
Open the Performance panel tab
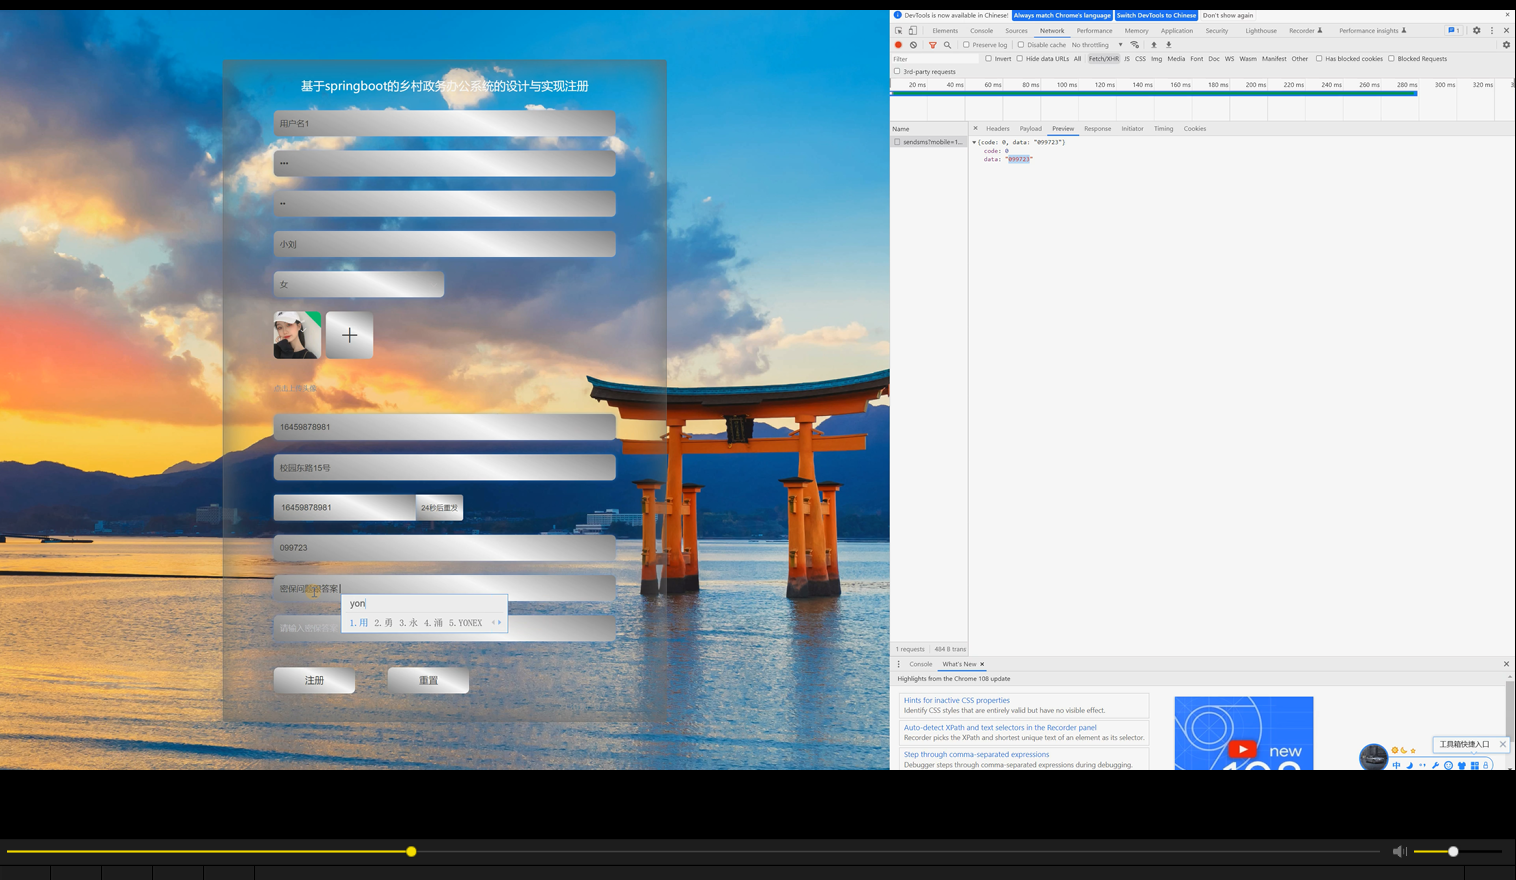click(1094, 31)
